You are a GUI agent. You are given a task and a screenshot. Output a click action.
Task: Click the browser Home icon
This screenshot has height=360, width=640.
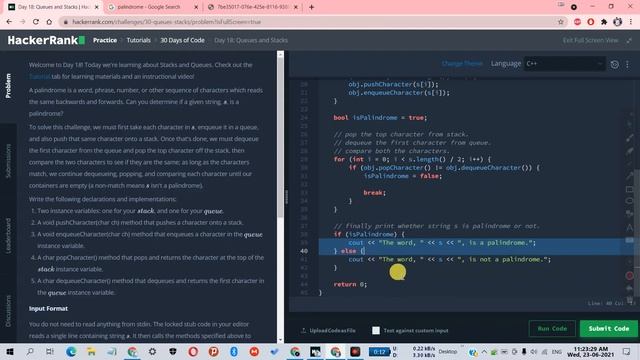[49, 22]
